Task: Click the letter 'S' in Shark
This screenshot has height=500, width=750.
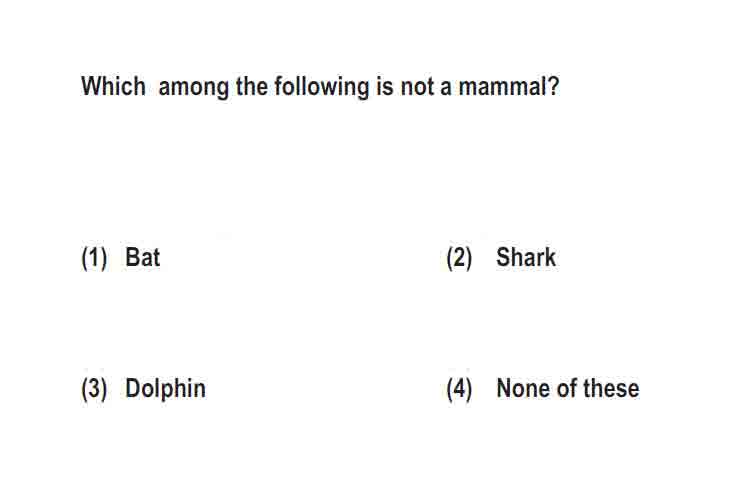Action: (503, 257)
